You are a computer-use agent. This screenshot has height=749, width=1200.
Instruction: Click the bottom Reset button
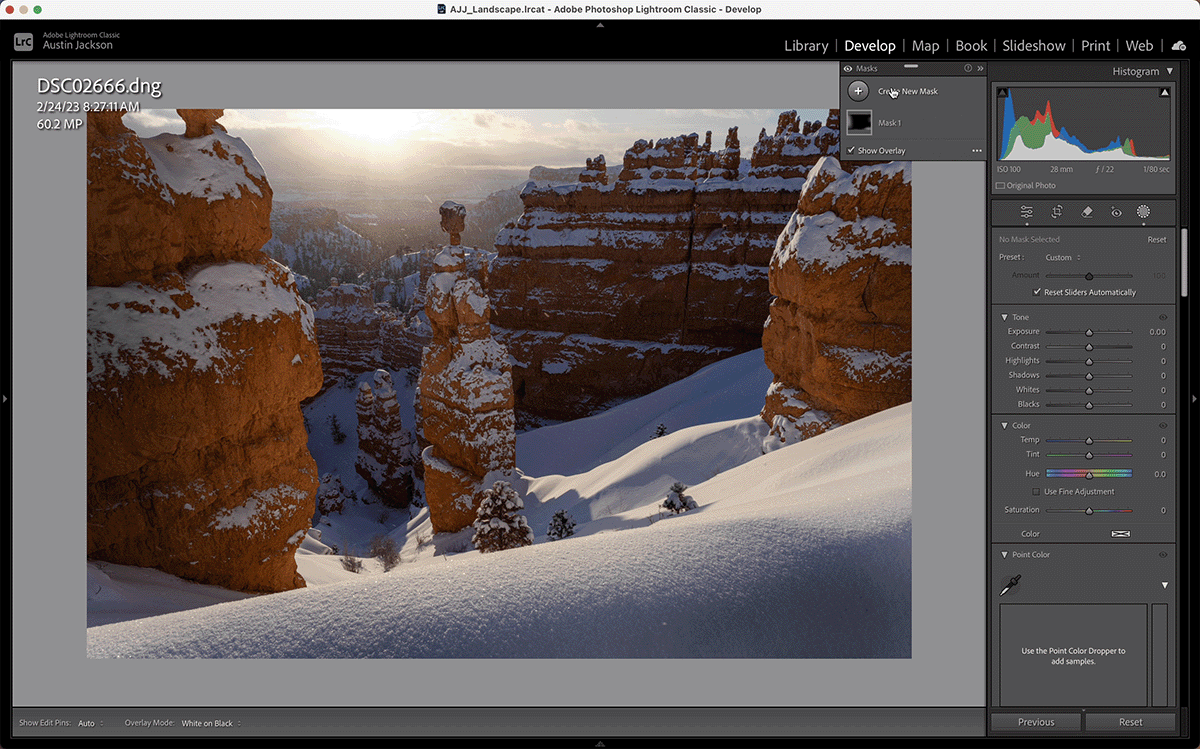[1130, 722]
